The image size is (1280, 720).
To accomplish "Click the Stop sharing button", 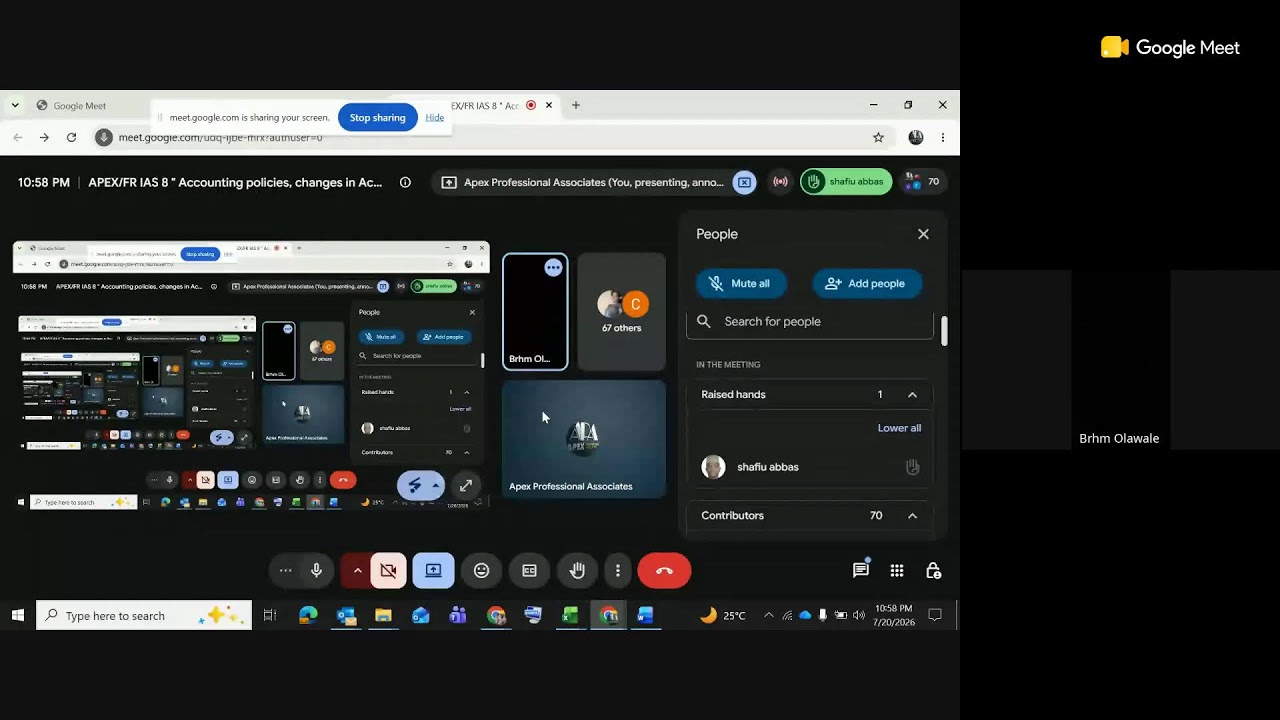I will coord(377,118).
